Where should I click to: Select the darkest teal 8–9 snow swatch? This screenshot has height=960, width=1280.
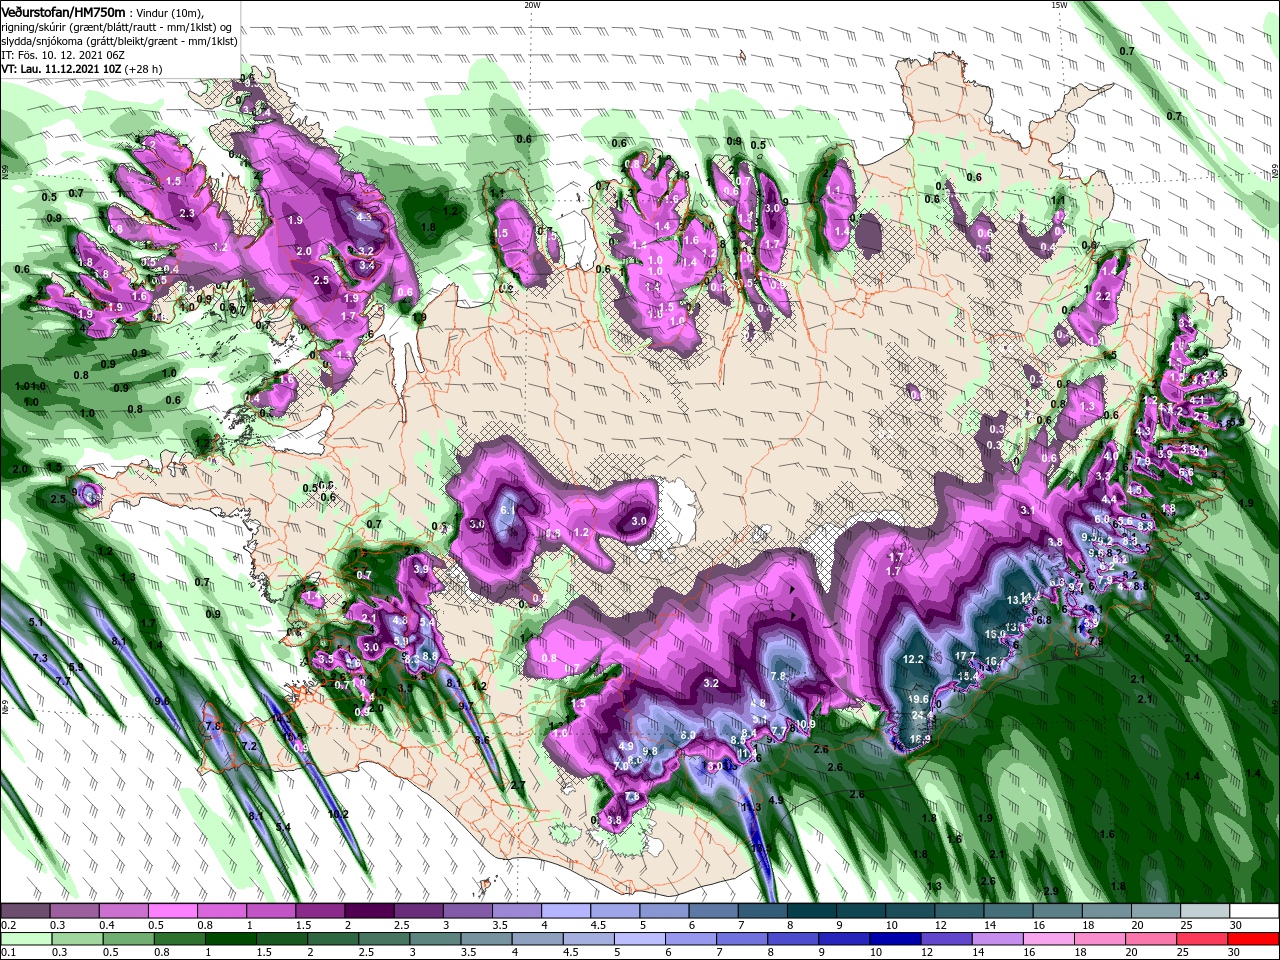810,910
